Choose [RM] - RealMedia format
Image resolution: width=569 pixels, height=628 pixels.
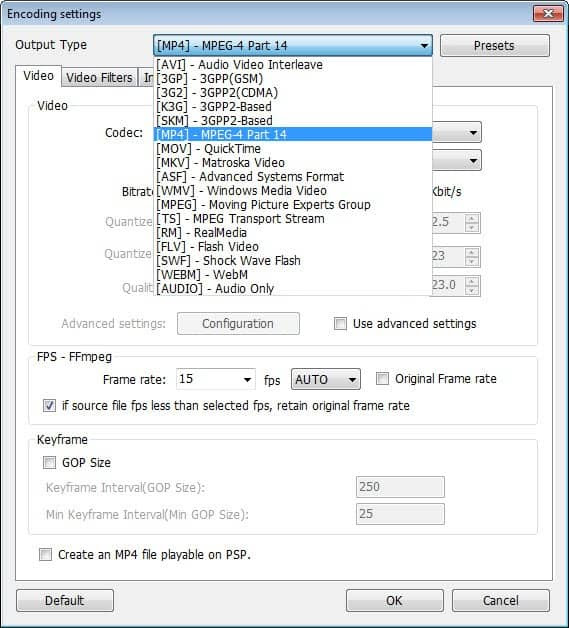click(x=293, y=233)
